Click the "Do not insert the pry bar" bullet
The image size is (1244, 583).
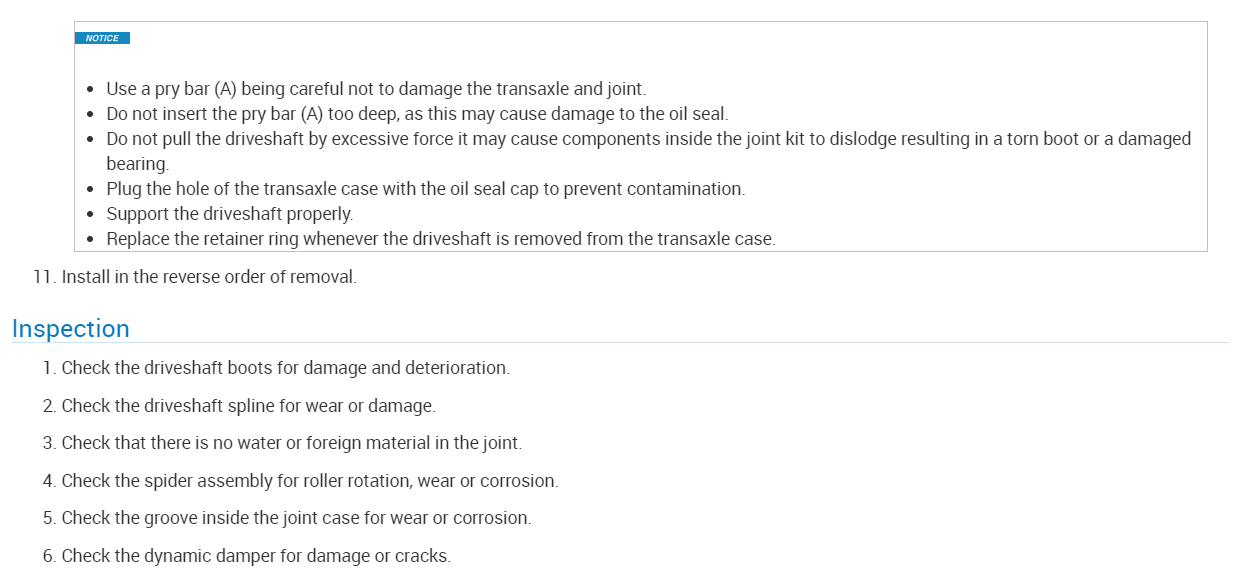click(417, 114)
